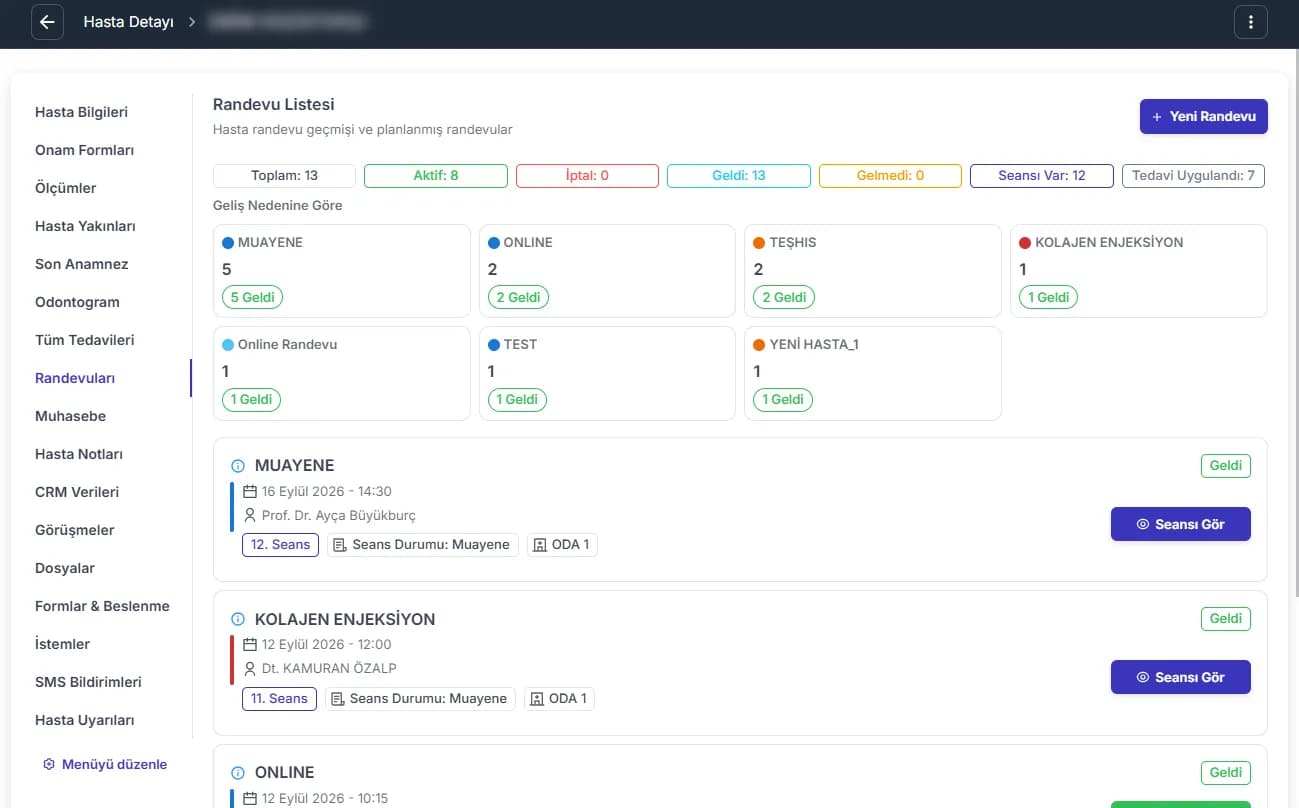
Task: Click the back arrow icon in header
Action: (x=47, y=22)
